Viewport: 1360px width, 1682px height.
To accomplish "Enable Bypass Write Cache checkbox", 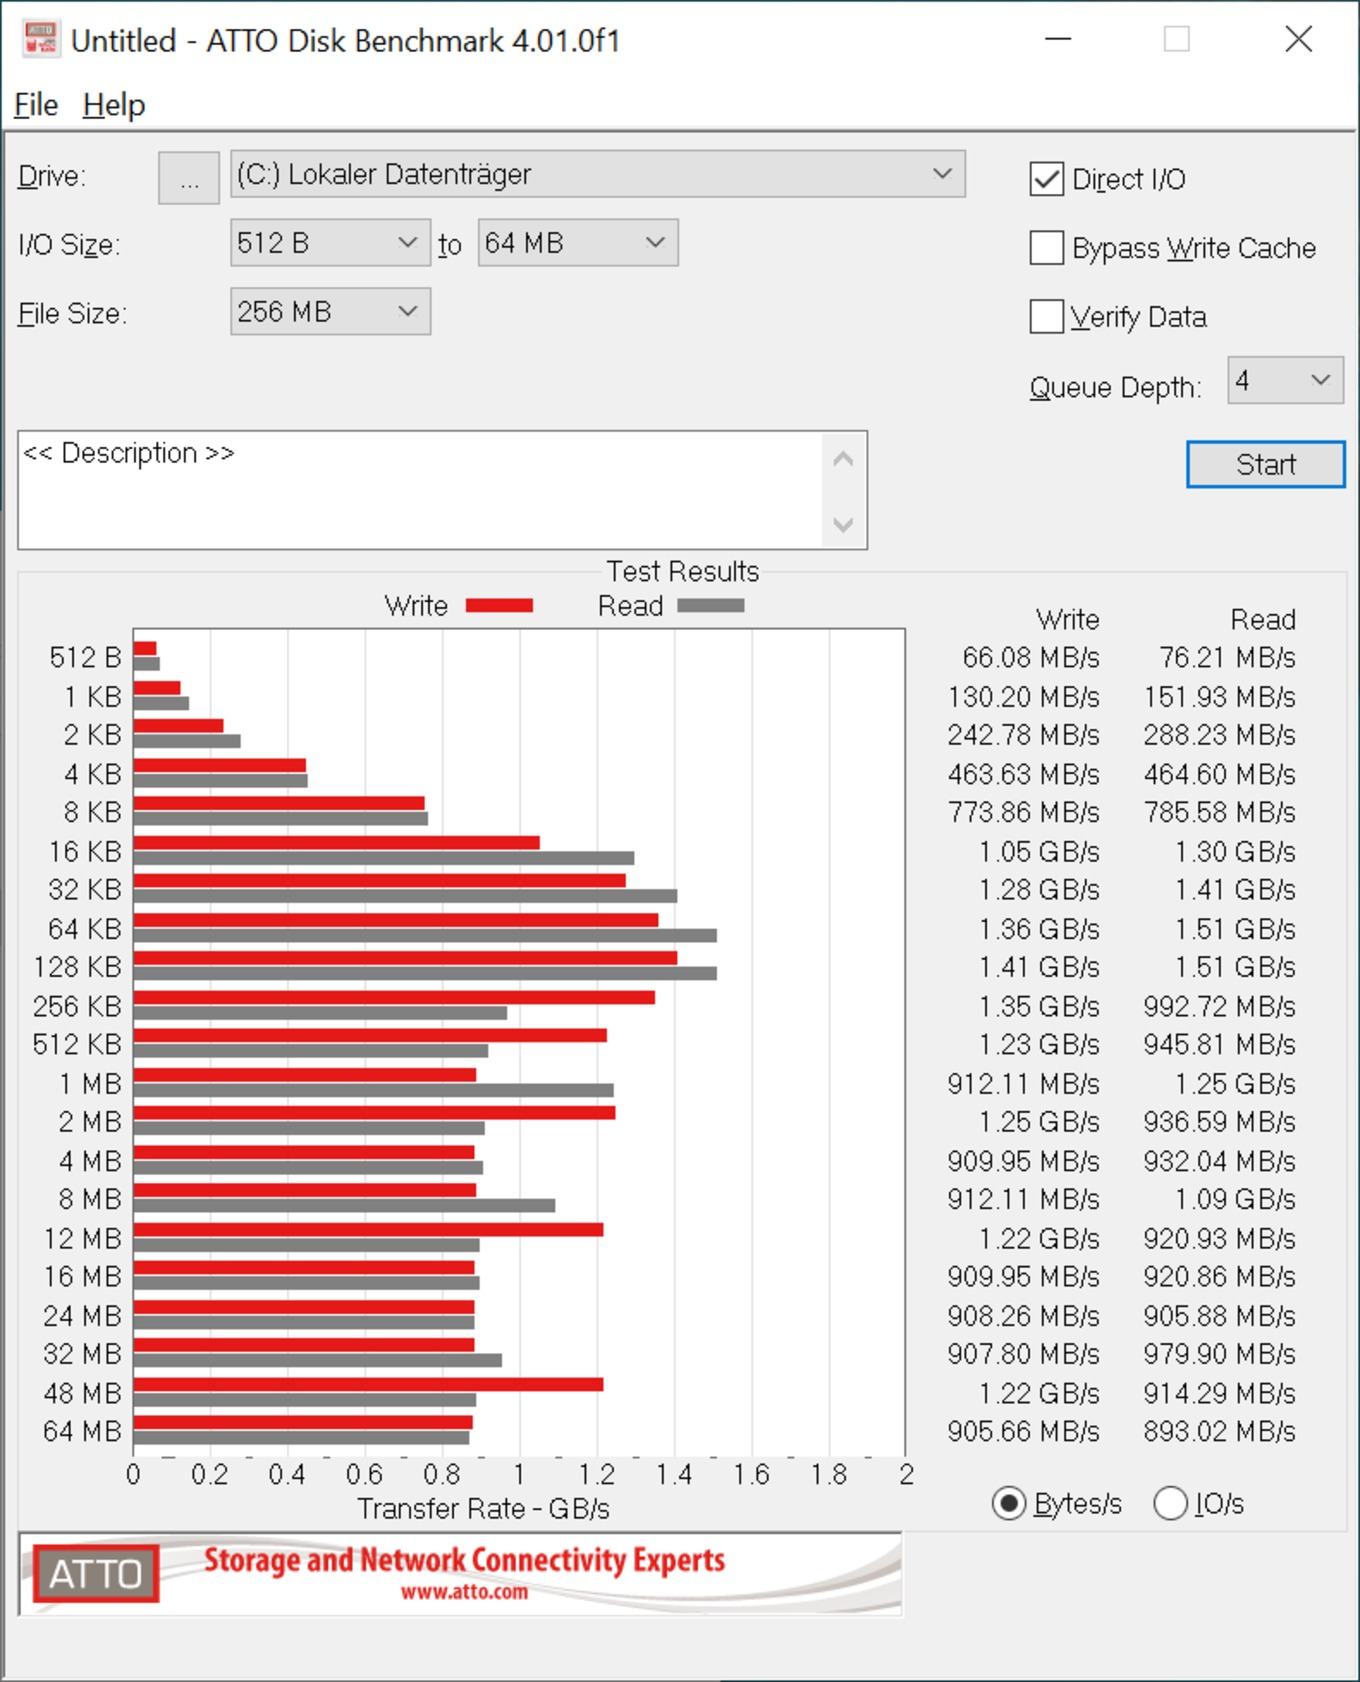I will pyautogui.click(x=1047, y=248).
